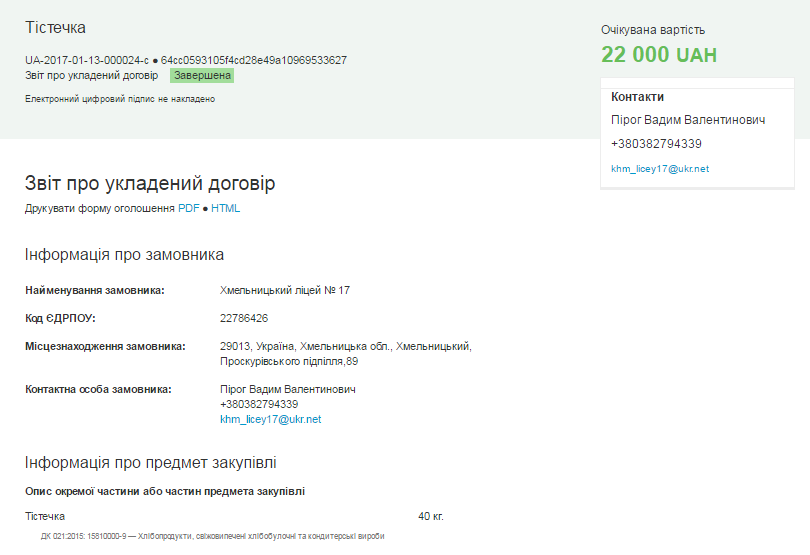Select contact name under Контактна особа замовника
This screenshot has width=810, height=555.
point(288,389)
